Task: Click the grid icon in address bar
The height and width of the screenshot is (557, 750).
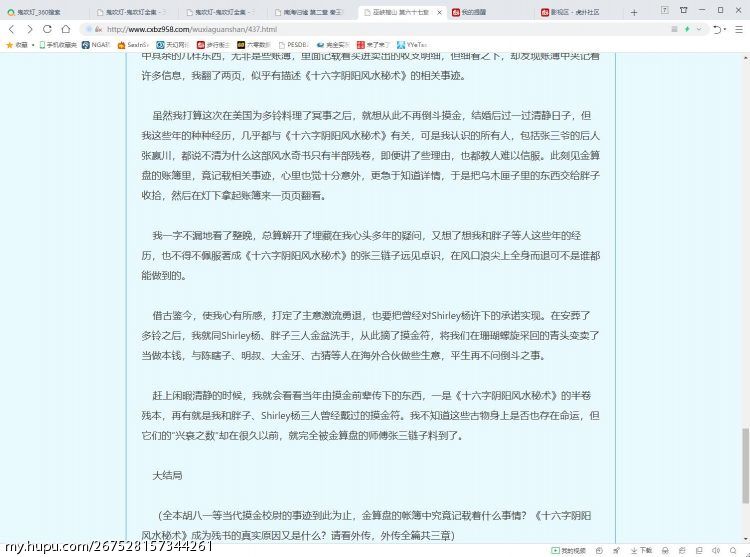Action: tap(674, 29)
